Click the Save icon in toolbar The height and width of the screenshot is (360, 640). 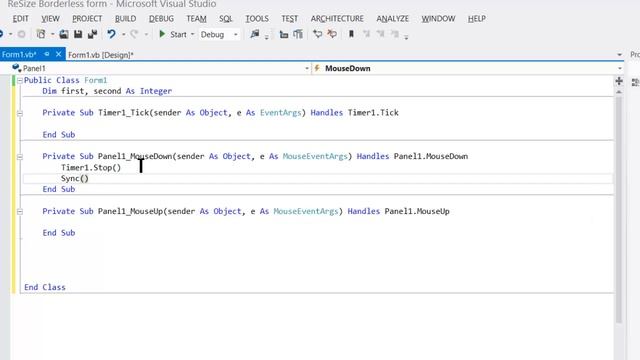(78, 34)
